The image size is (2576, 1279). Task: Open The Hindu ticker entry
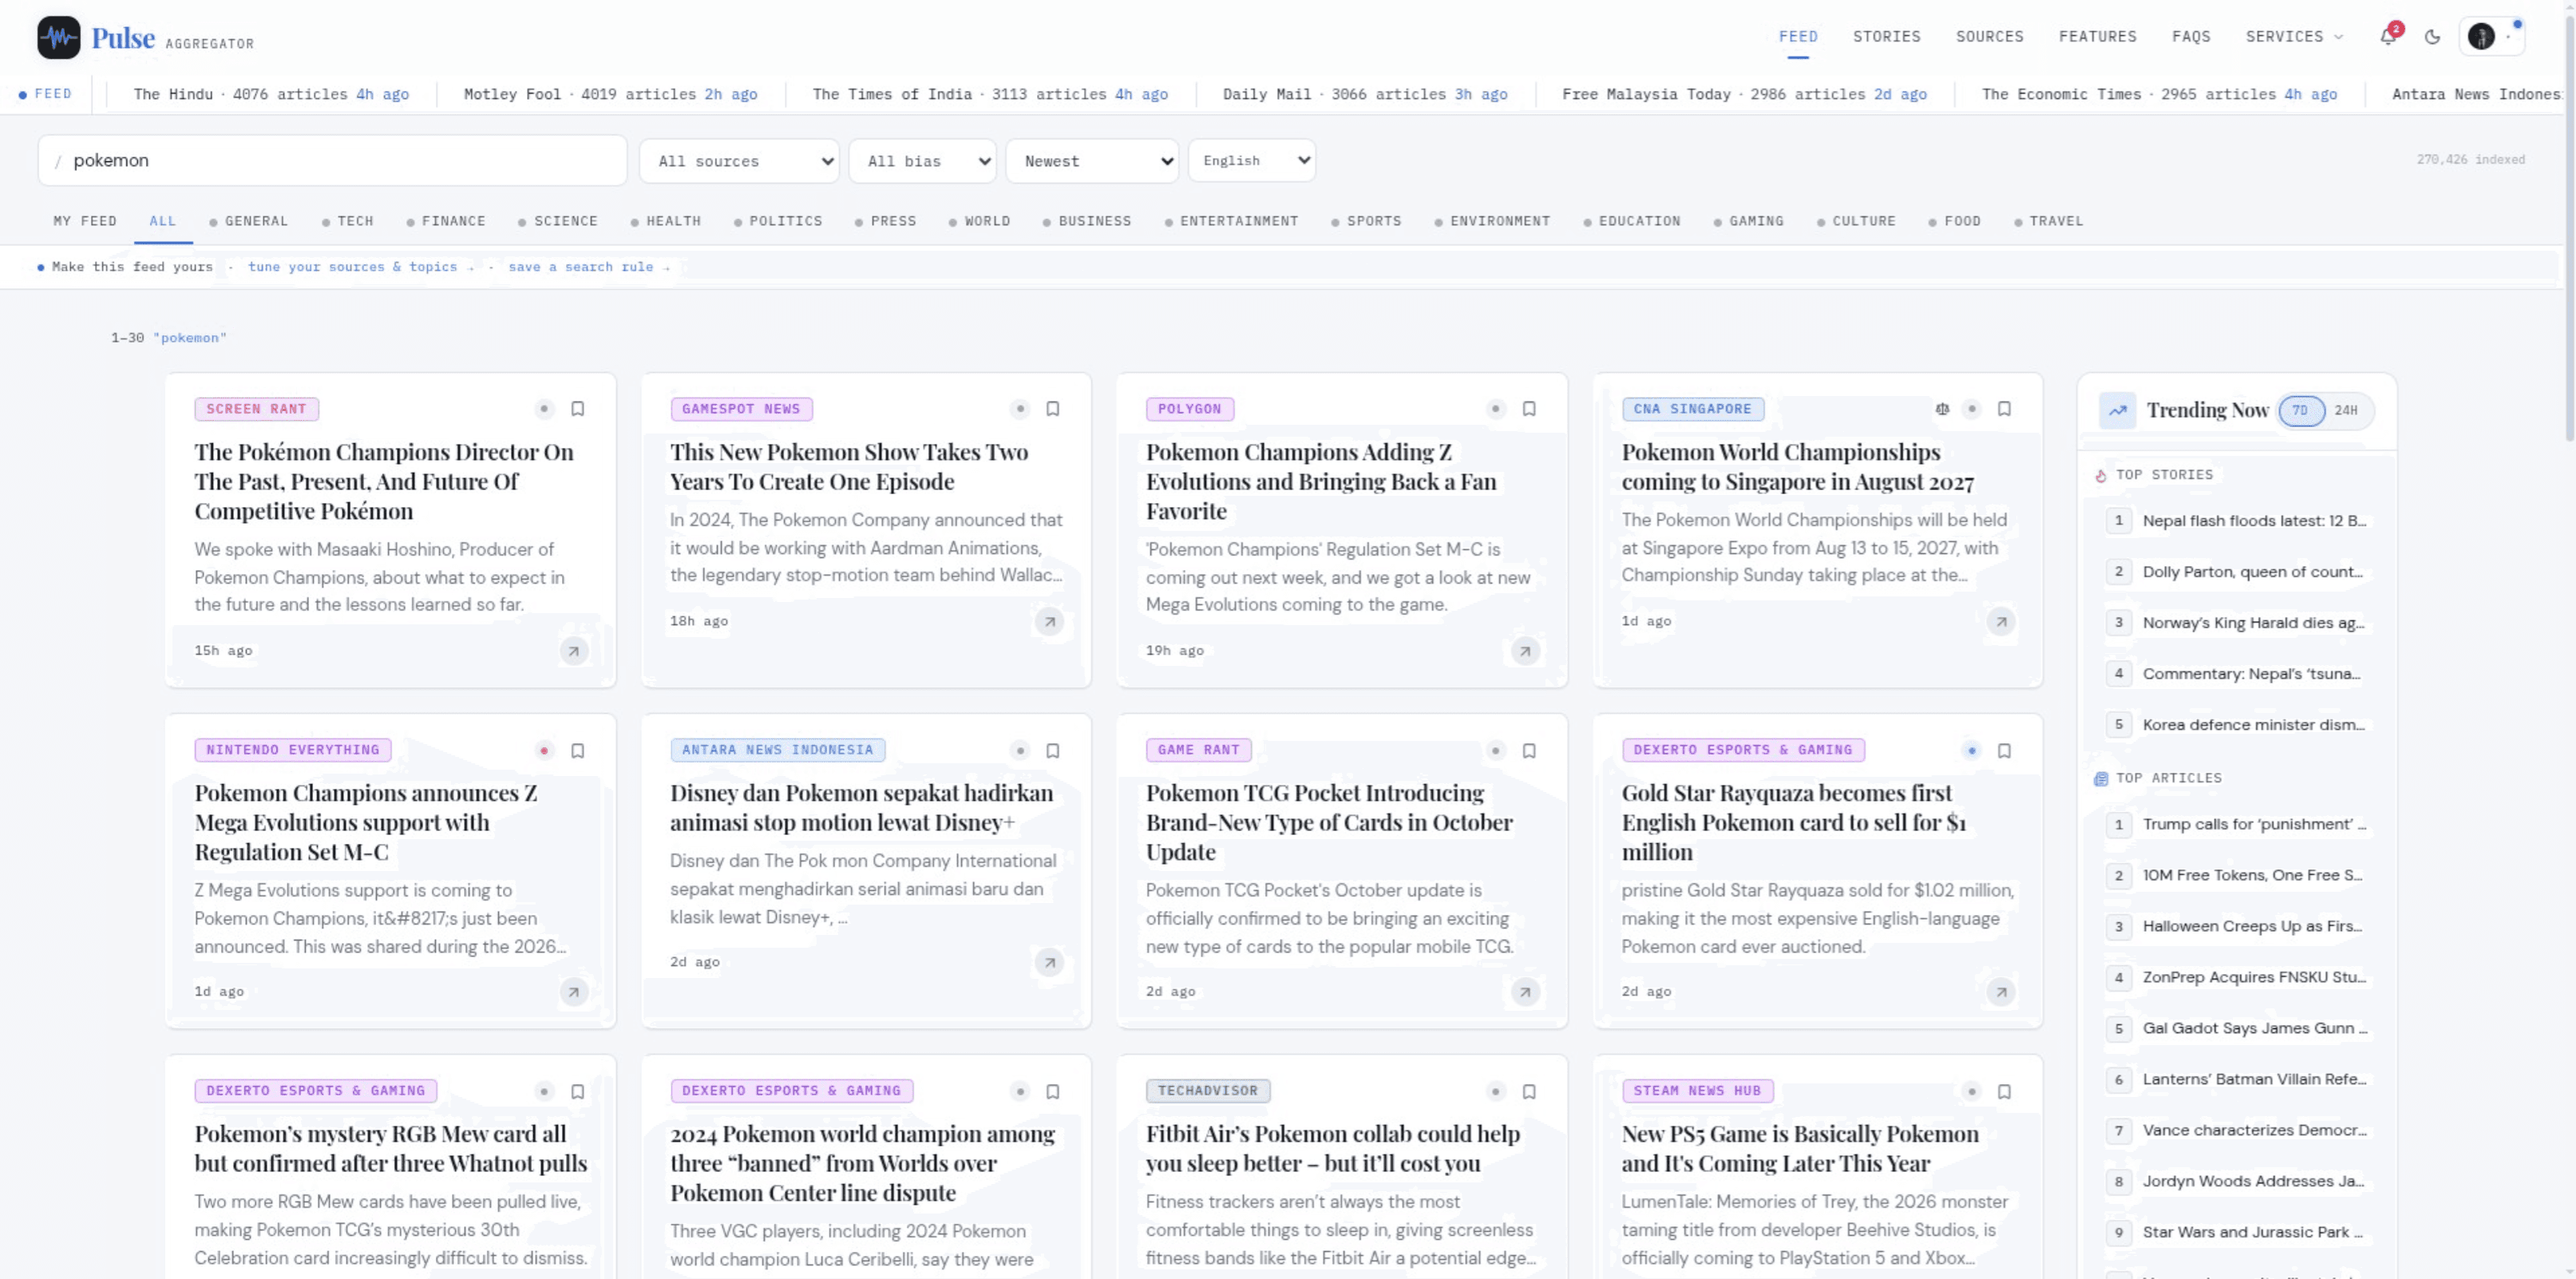[x=271, y=94]
